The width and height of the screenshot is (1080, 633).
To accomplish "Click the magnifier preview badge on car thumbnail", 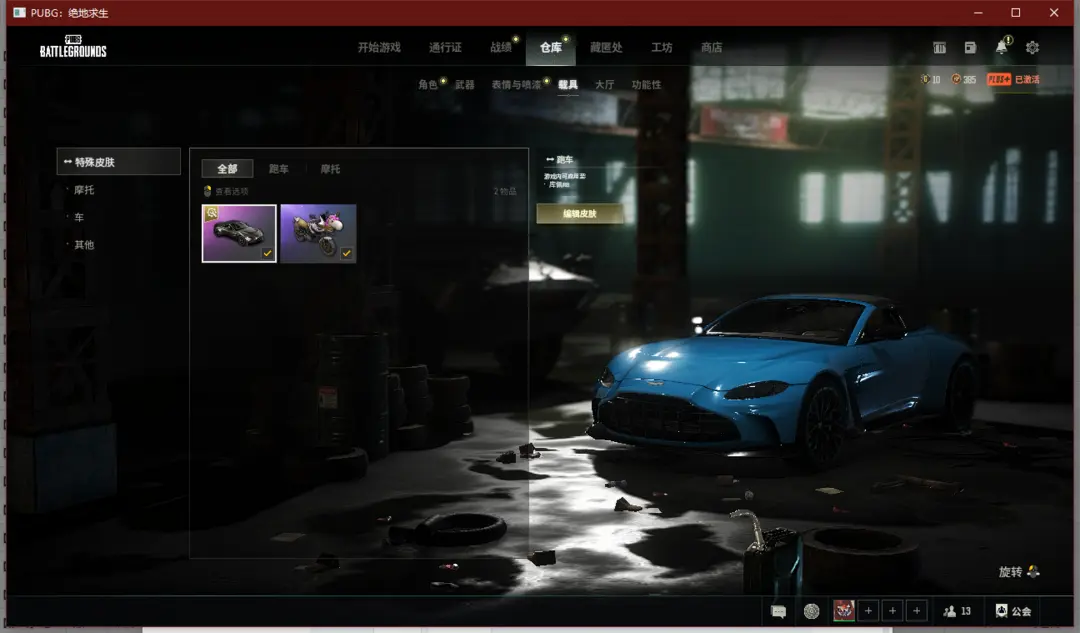I will pos(211,214).
